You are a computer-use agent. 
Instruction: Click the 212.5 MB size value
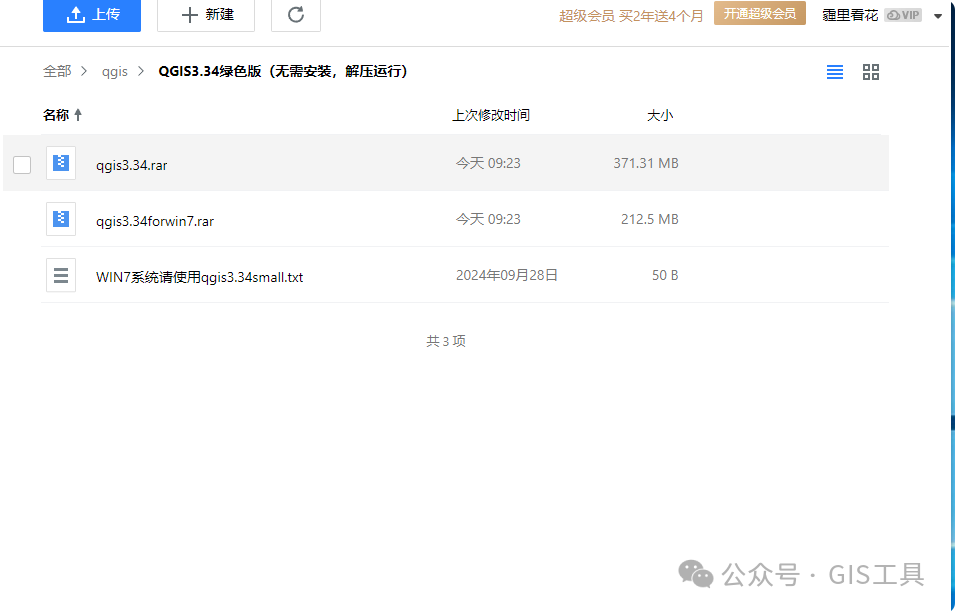(649, 219)
